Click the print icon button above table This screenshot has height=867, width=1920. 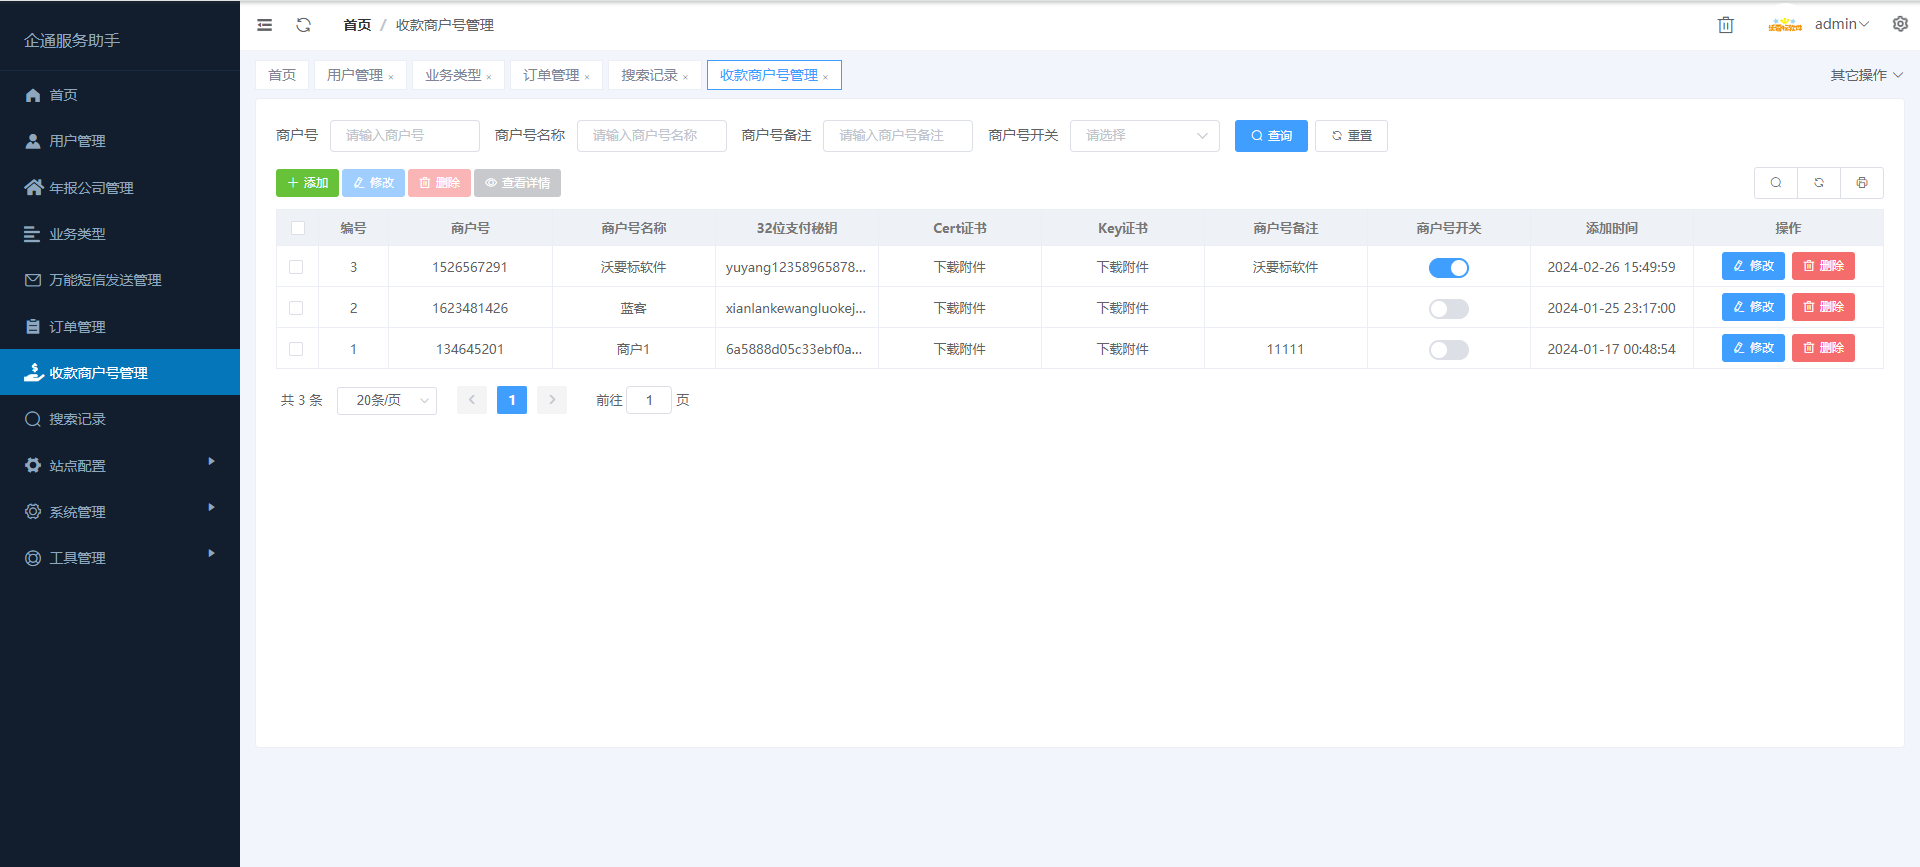1862,183
